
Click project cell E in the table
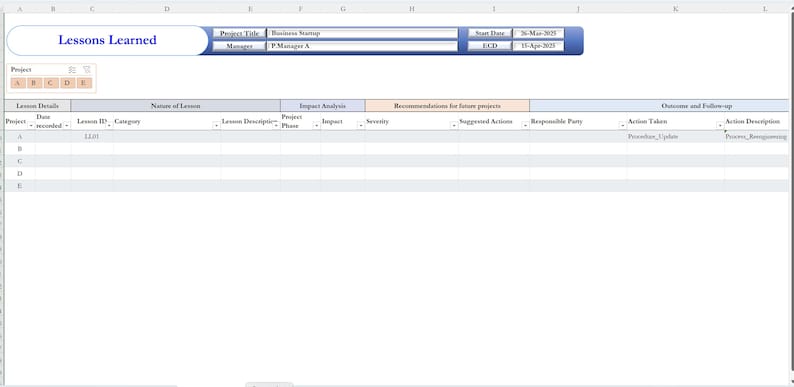pyautogui.click(x=20, y=186)
